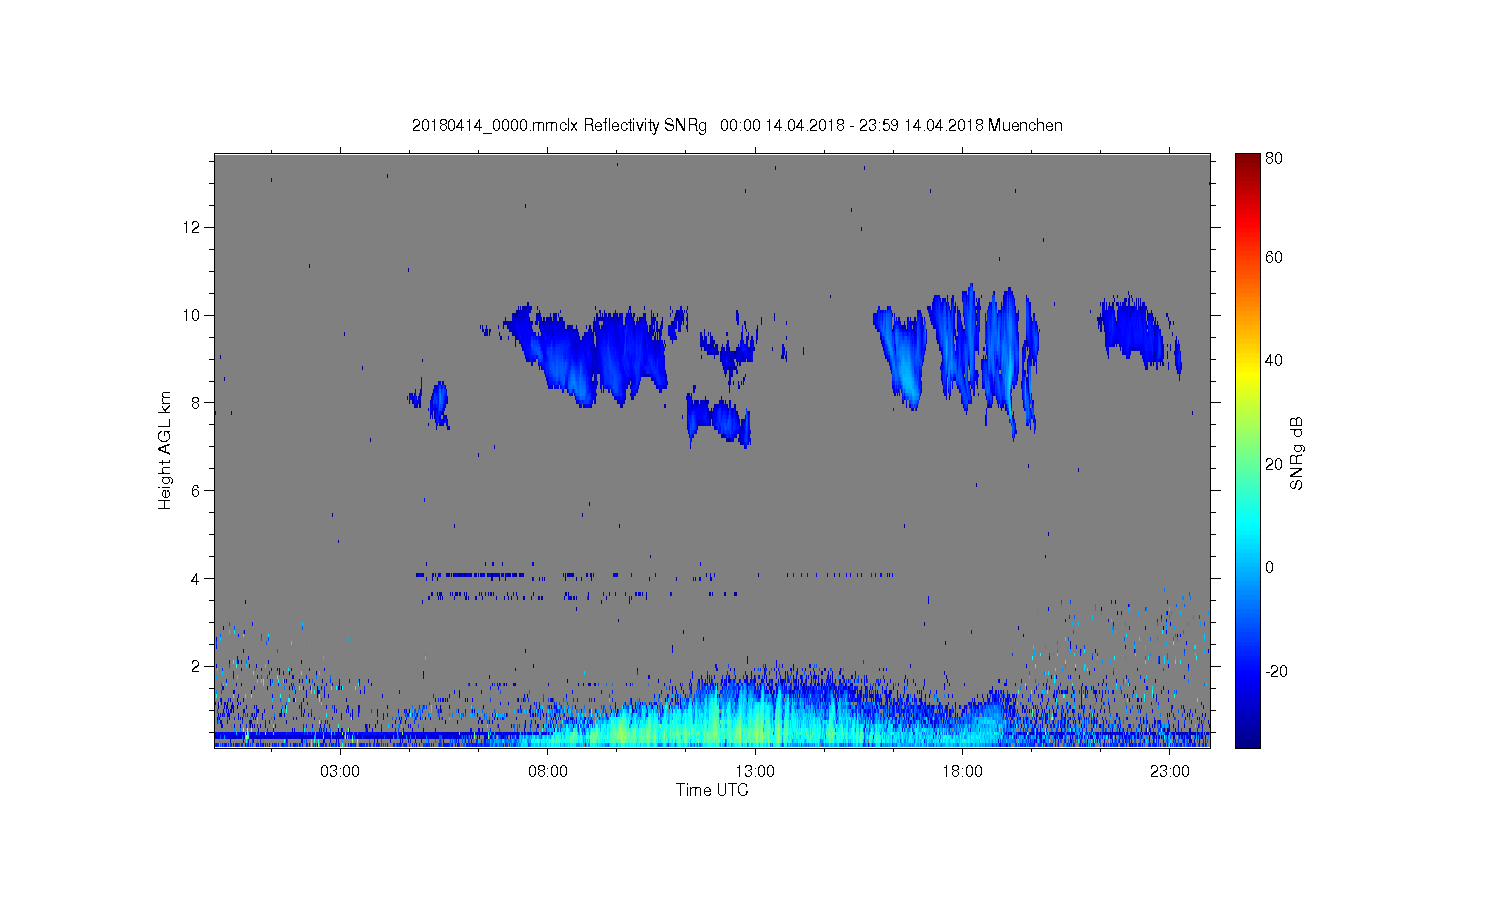Click the colorbar value label 0

[x=1270, y=567]
